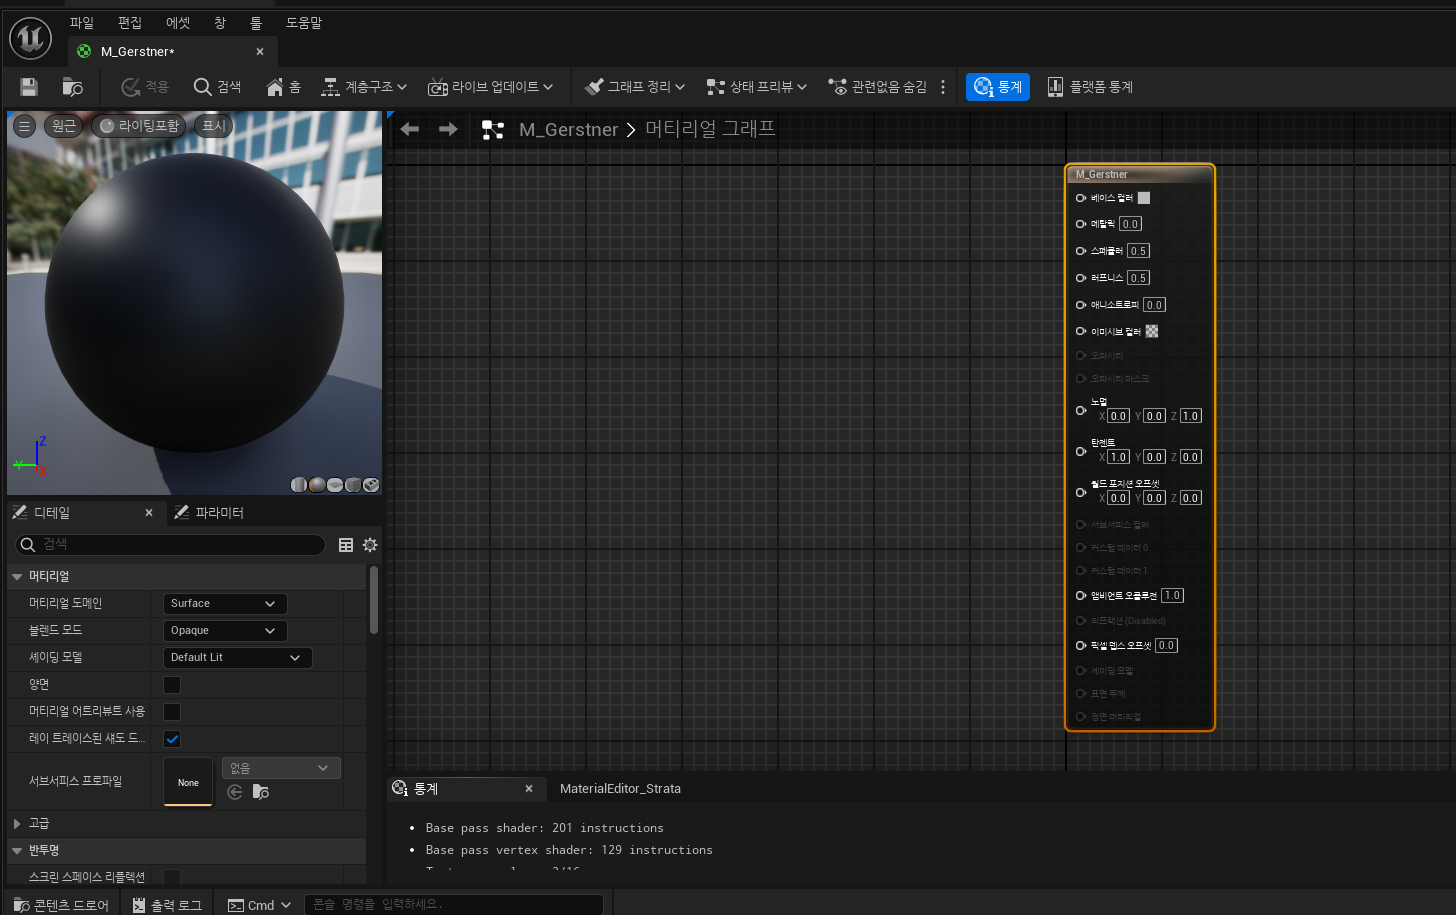Open the 편집 menu

coord(130,22)
